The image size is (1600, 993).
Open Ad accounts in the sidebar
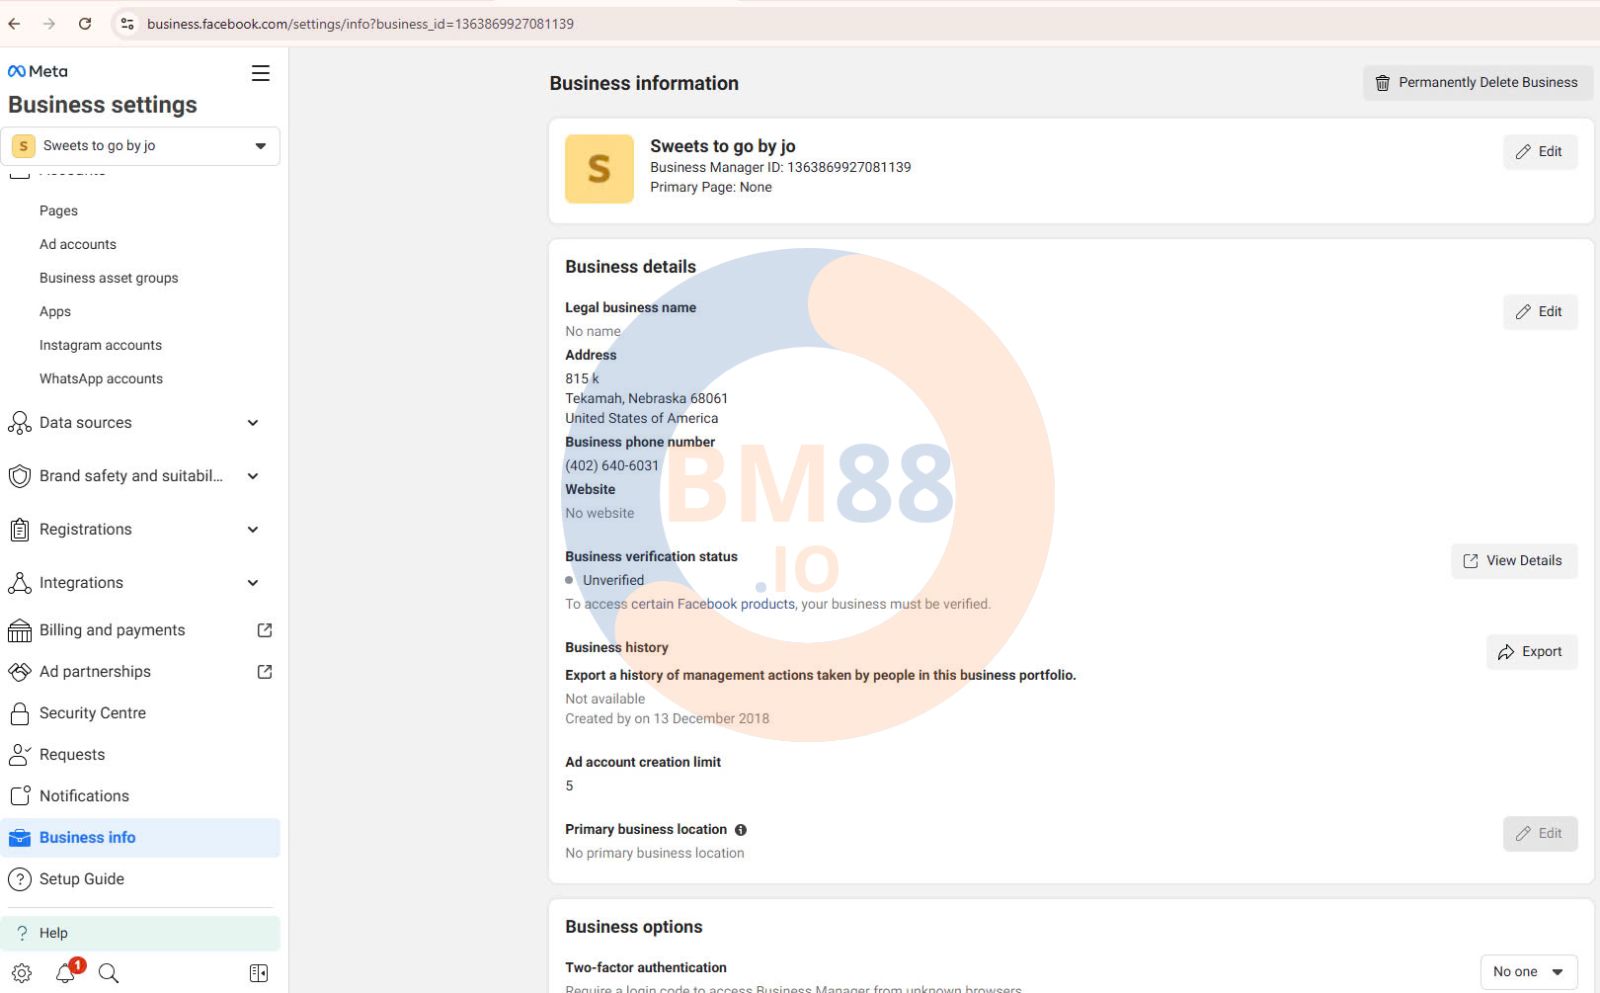(78, 244)
